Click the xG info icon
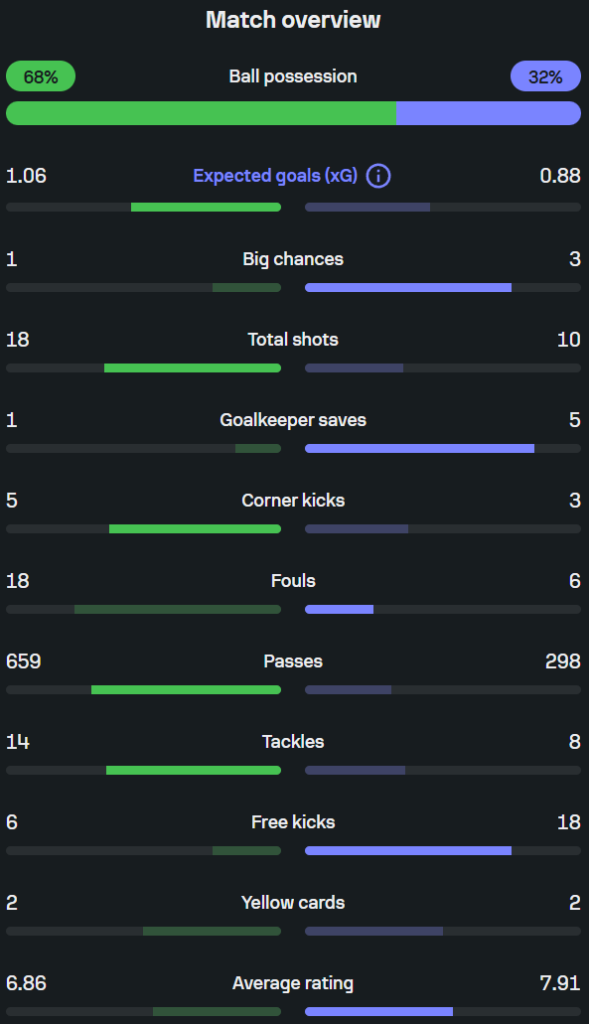This screenshot has height=1024, width=589. tap(378, 176)
